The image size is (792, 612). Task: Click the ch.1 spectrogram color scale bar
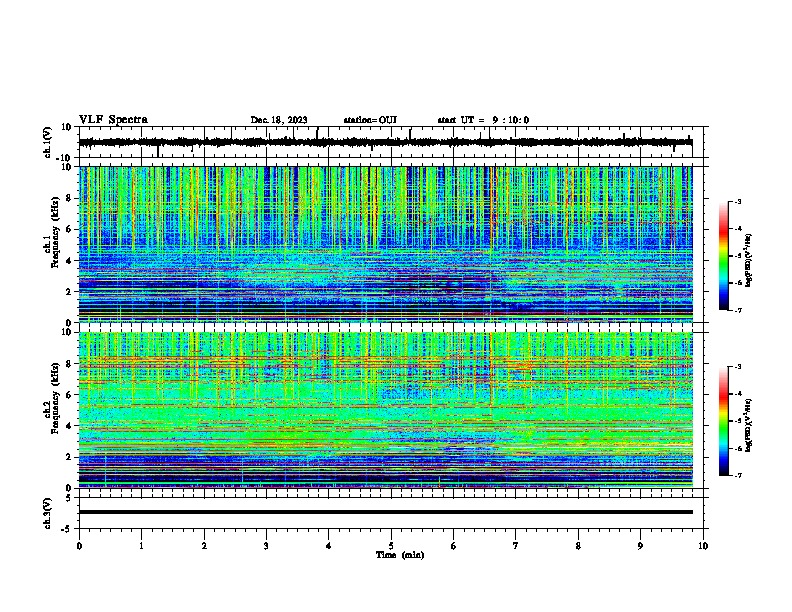(724, 256)
